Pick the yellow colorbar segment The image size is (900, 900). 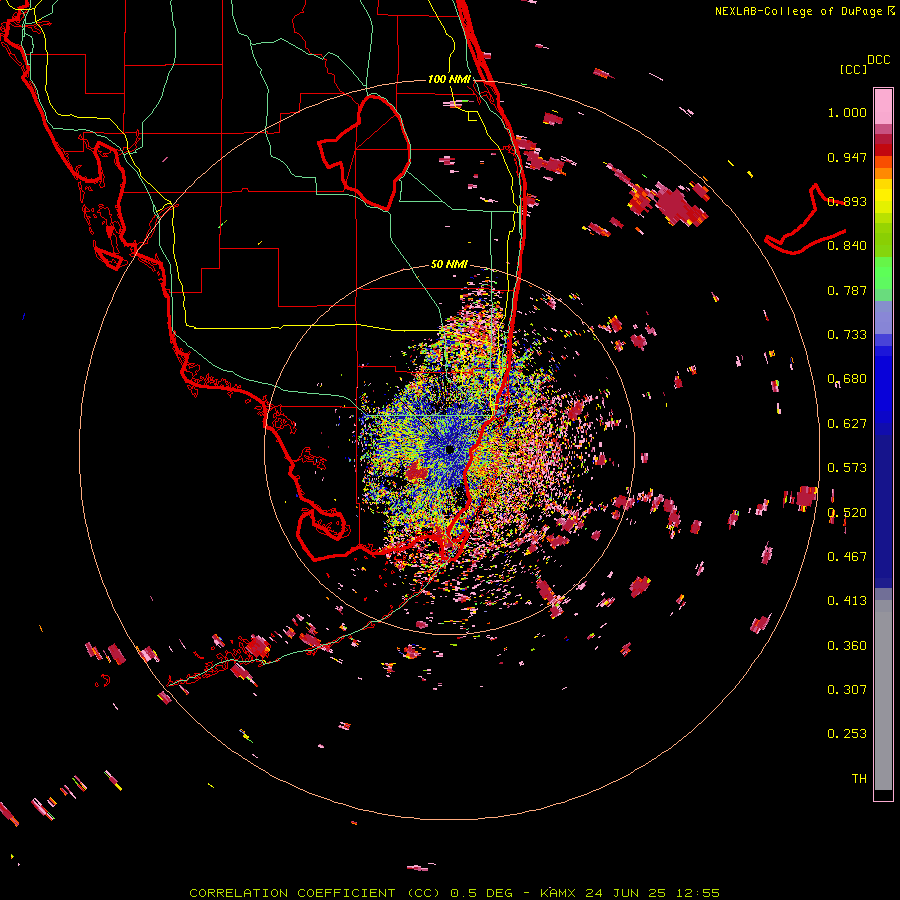tap(883, 196)
